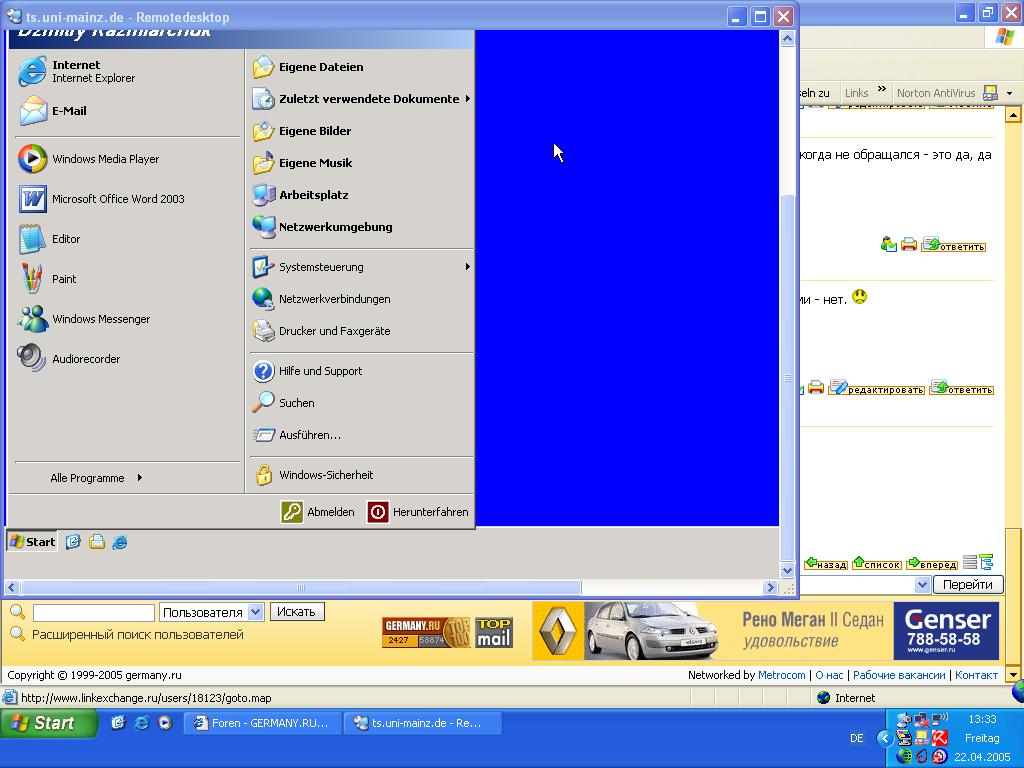Click the вперёд button
1024x768 pixels.
932,564
